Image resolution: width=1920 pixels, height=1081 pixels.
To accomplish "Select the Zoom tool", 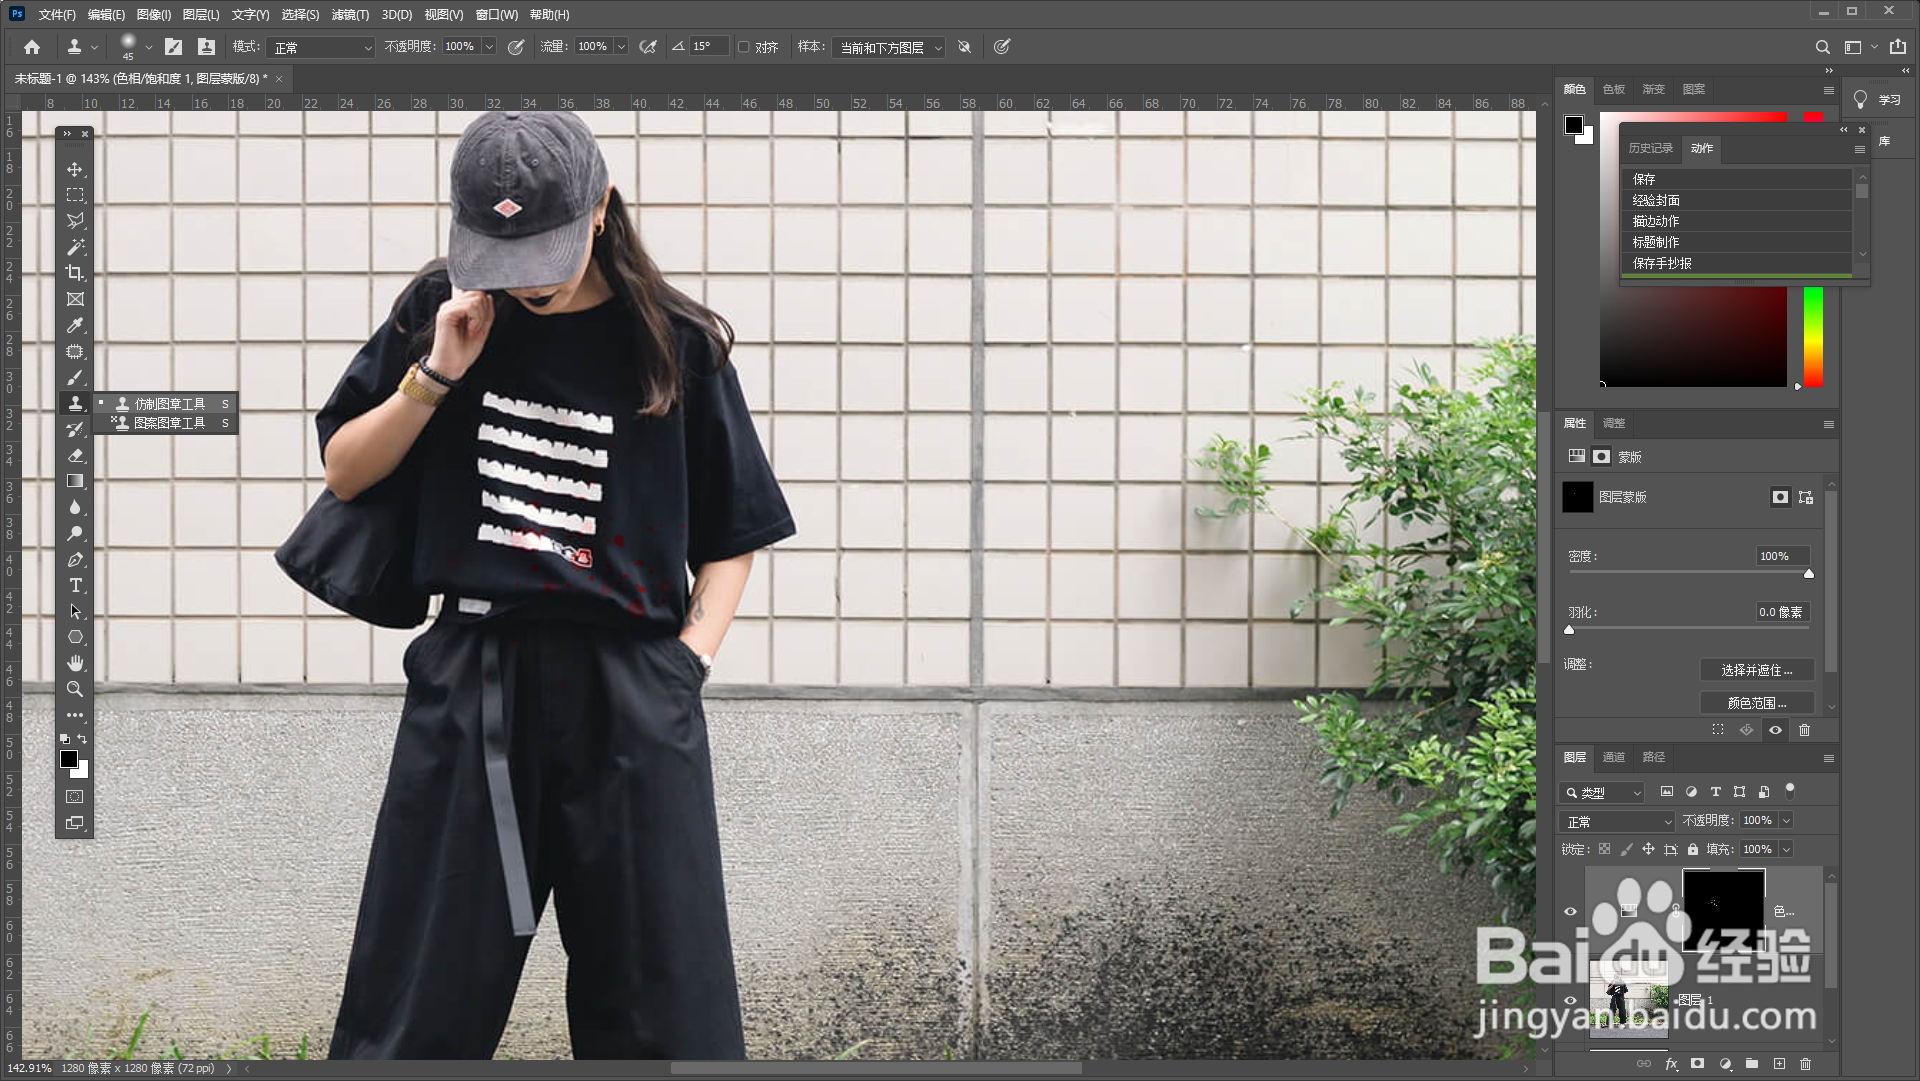I will pos(75,689).
